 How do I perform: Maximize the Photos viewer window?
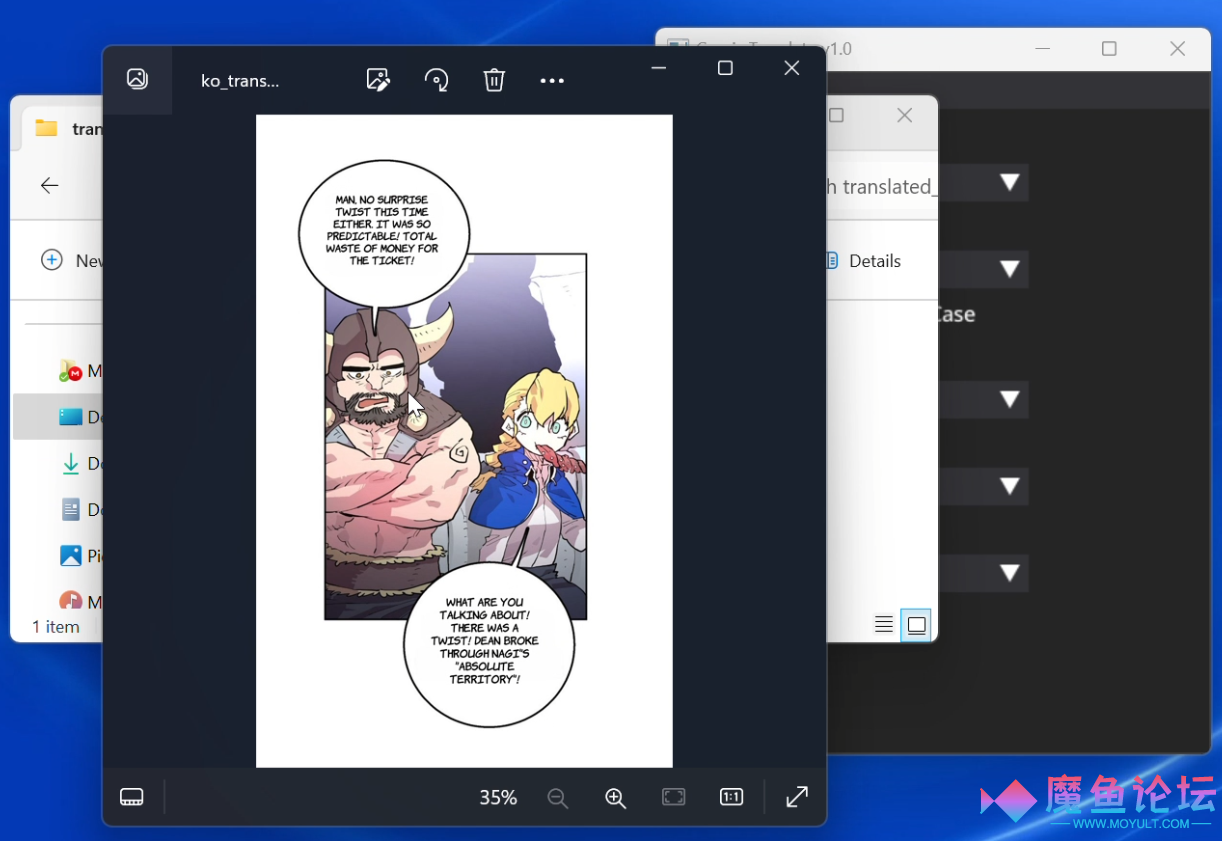point(725,68)
